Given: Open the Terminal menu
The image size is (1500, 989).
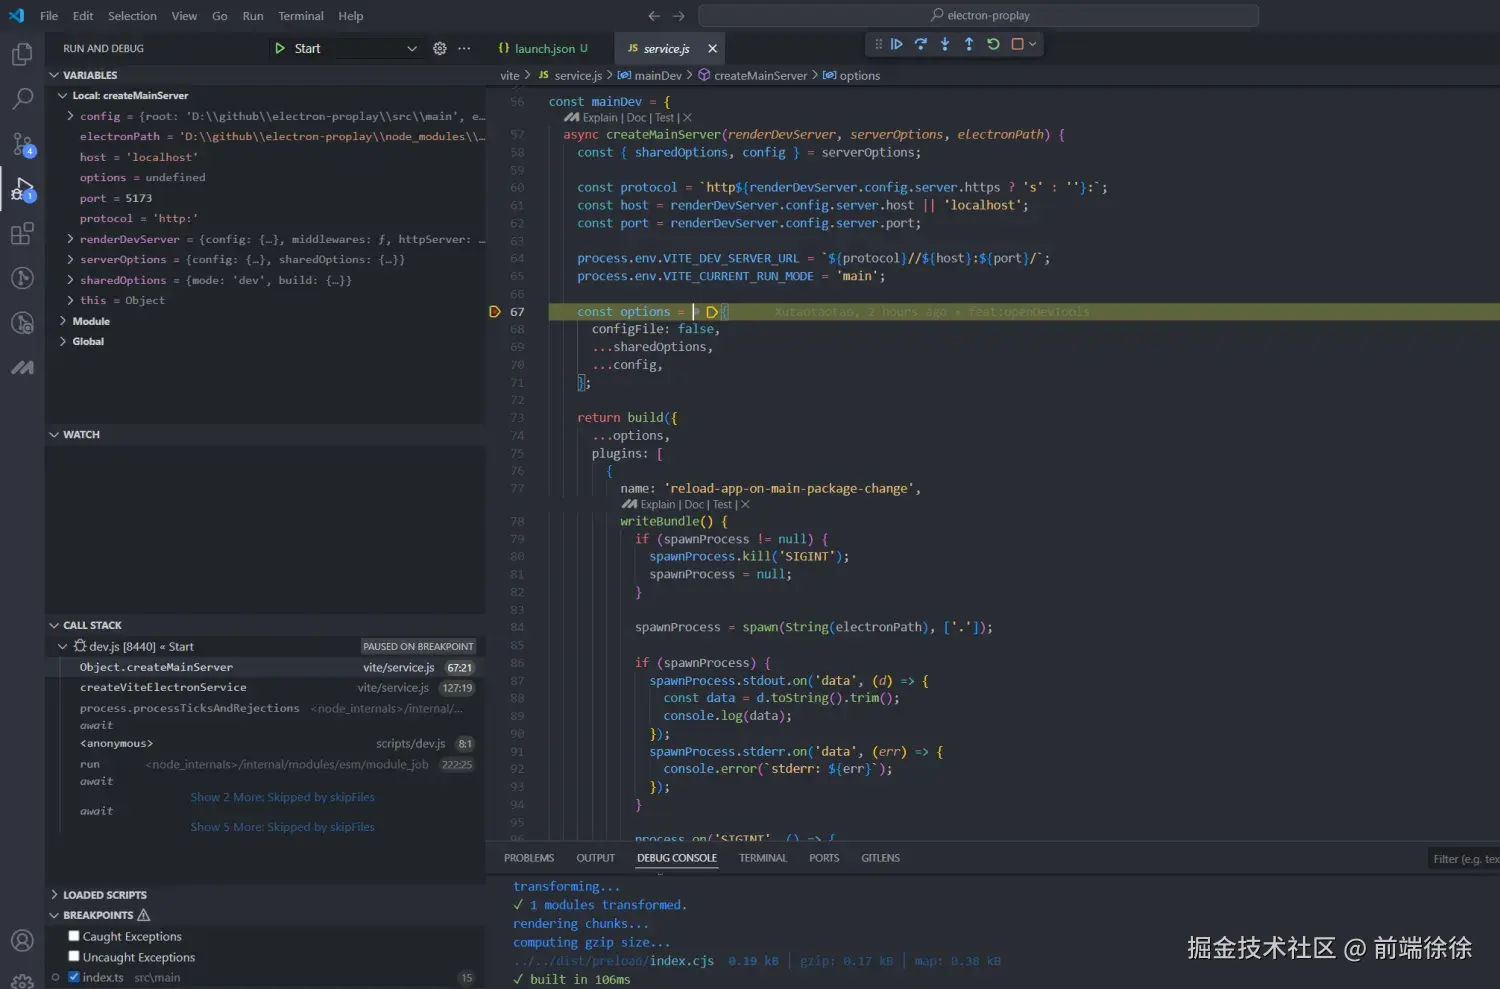Looking at the screenshot, I should [x=301, y=16].
